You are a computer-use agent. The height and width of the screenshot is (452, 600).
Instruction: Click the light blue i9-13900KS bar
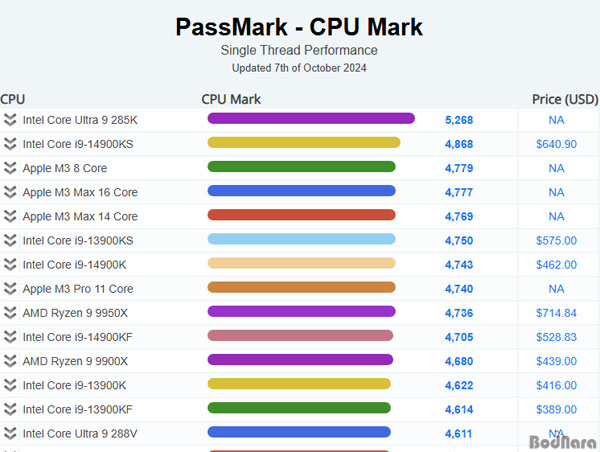pos(302,239)
